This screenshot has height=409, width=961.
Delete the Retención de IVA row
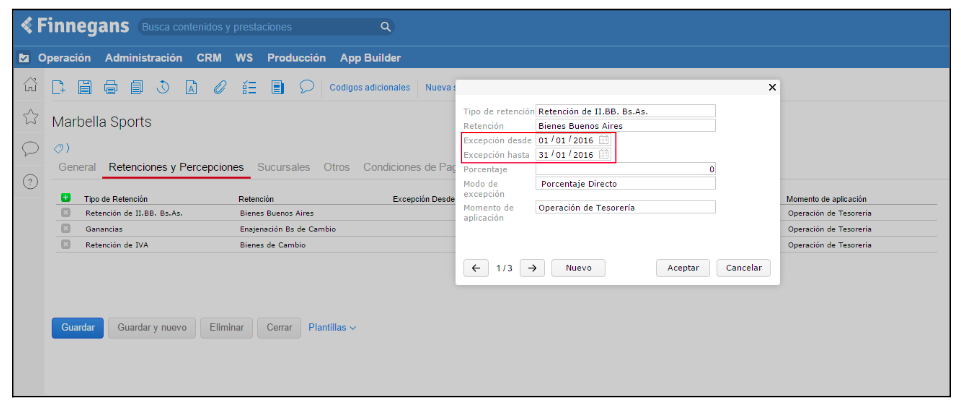pyautogui.click(x=65, y=245)
